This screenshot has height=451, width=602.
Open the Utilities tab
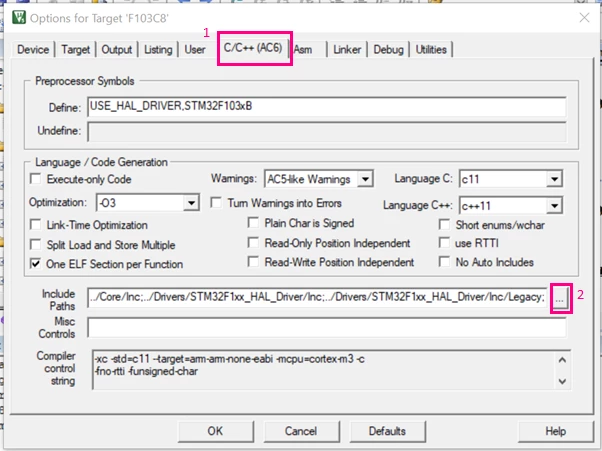431,50
